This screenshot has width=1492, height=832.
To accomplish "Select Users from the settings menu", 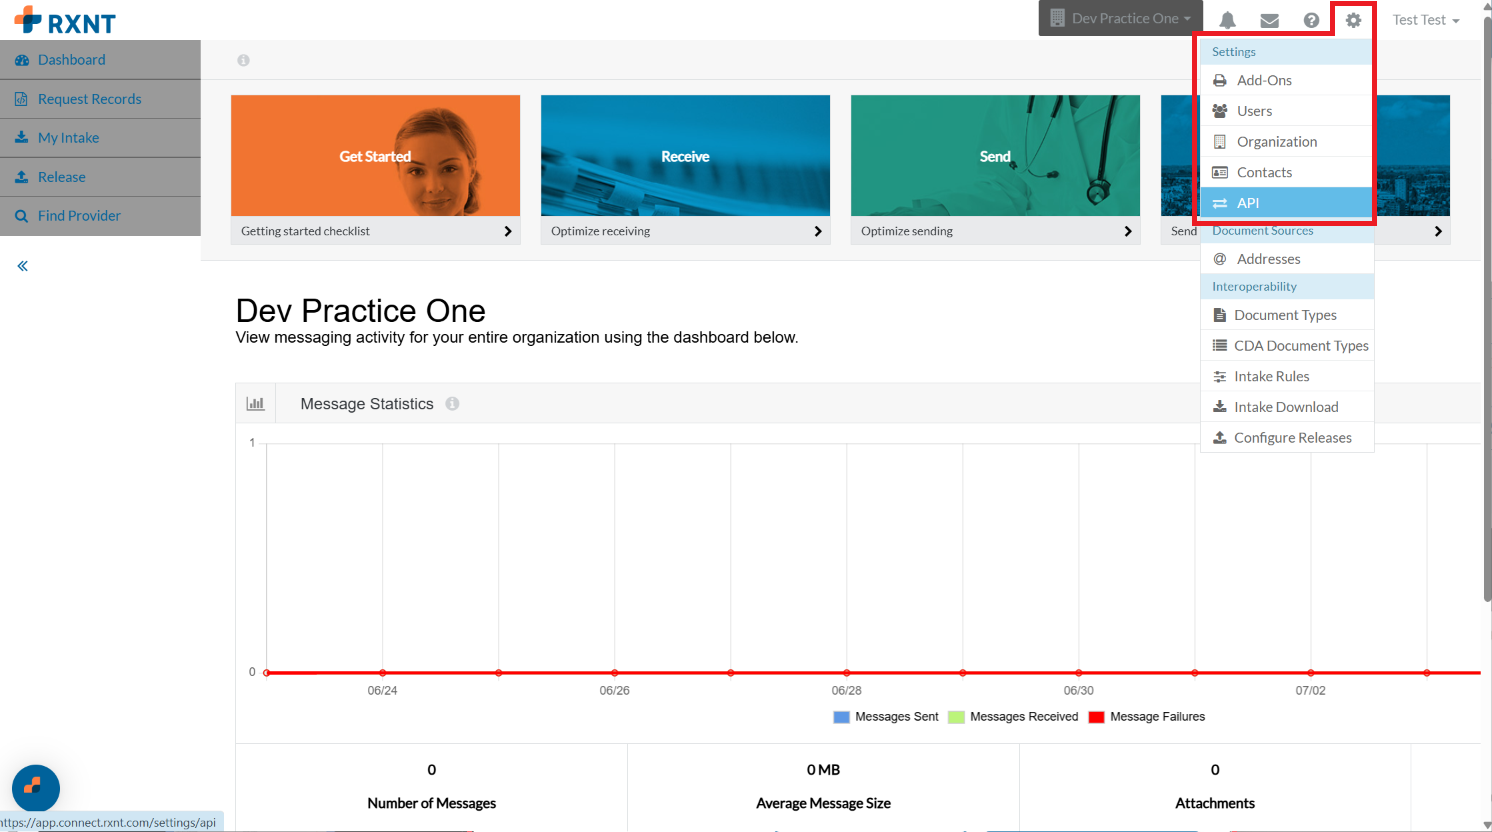I will click(x=1286, y=111).
